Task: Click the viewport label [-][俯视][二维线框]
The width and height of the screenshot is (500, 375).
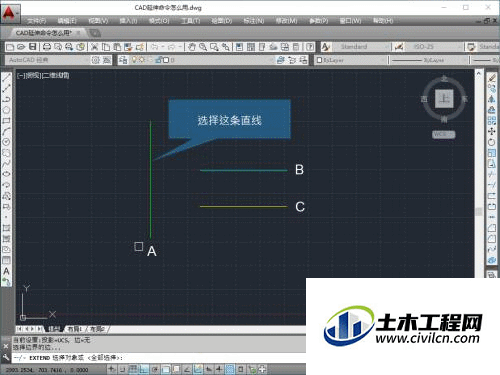Action: 43,75
